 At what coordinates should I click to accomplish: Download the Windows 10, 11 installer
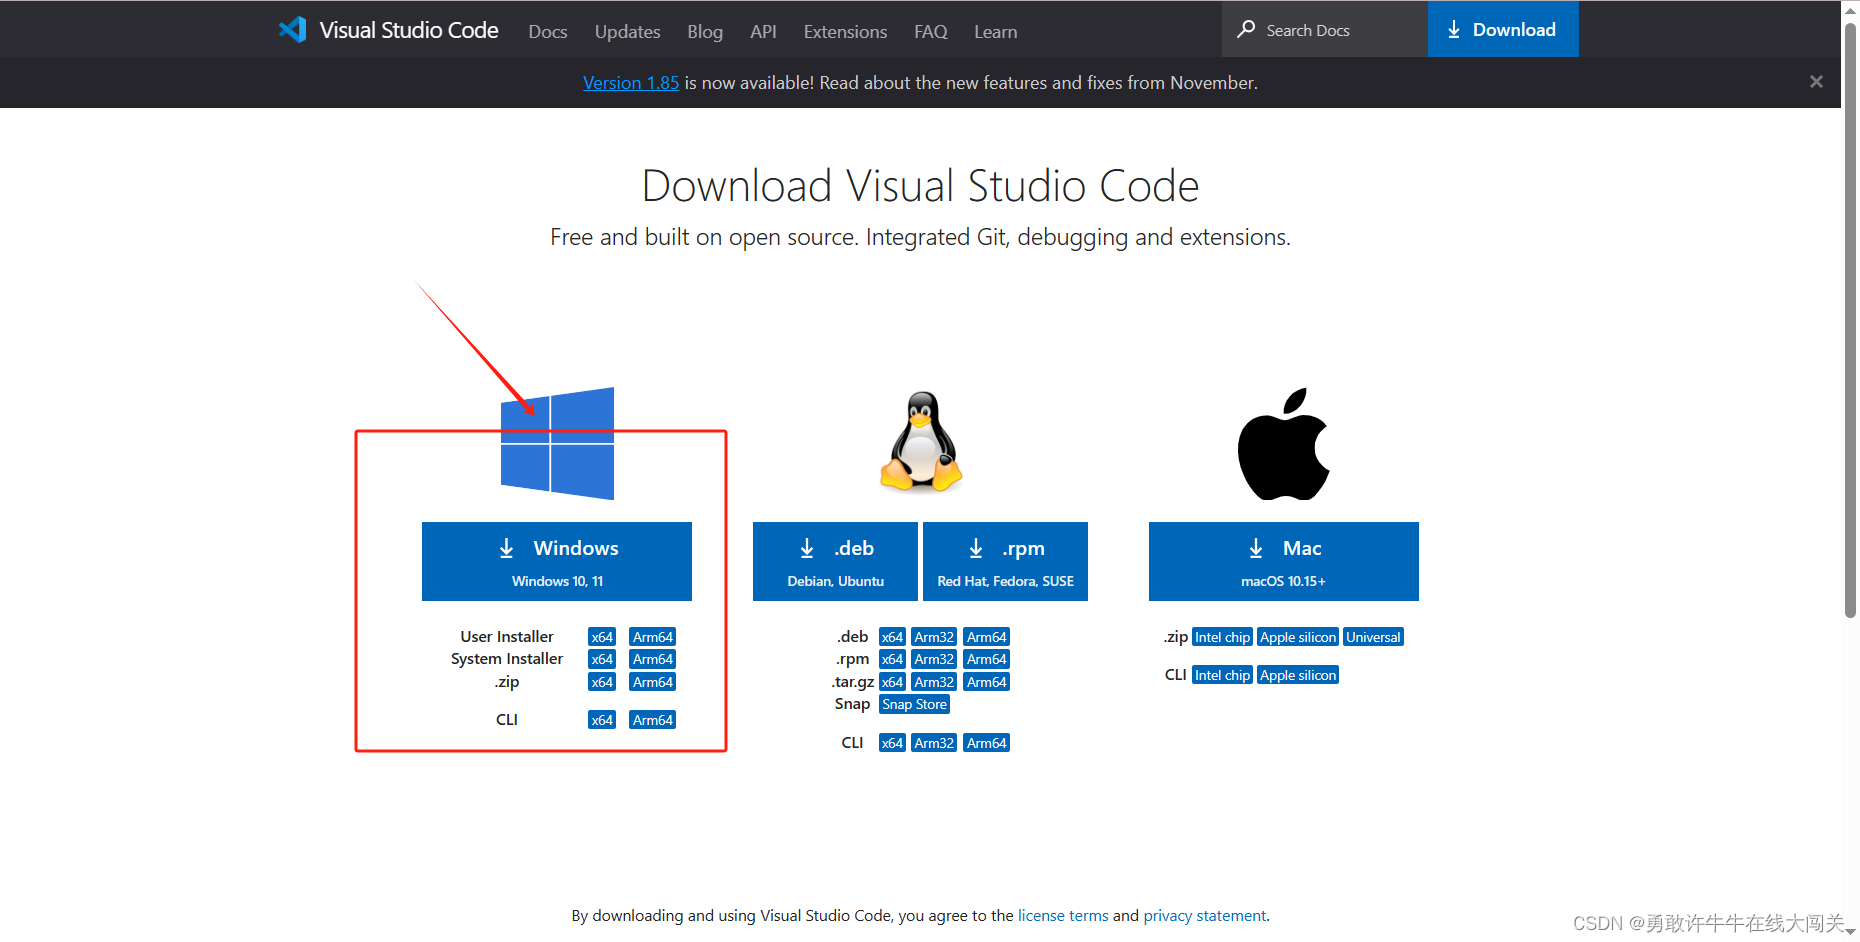pos(557,561)
